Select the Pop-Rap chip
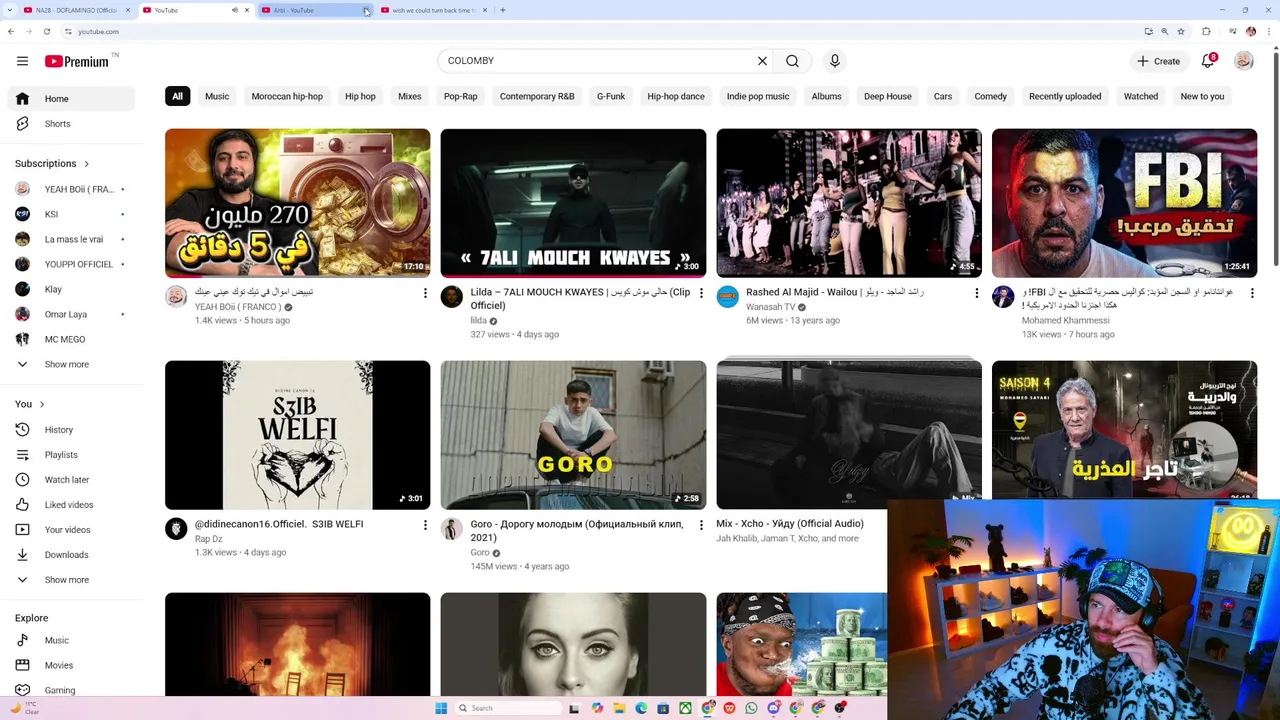 461,97
